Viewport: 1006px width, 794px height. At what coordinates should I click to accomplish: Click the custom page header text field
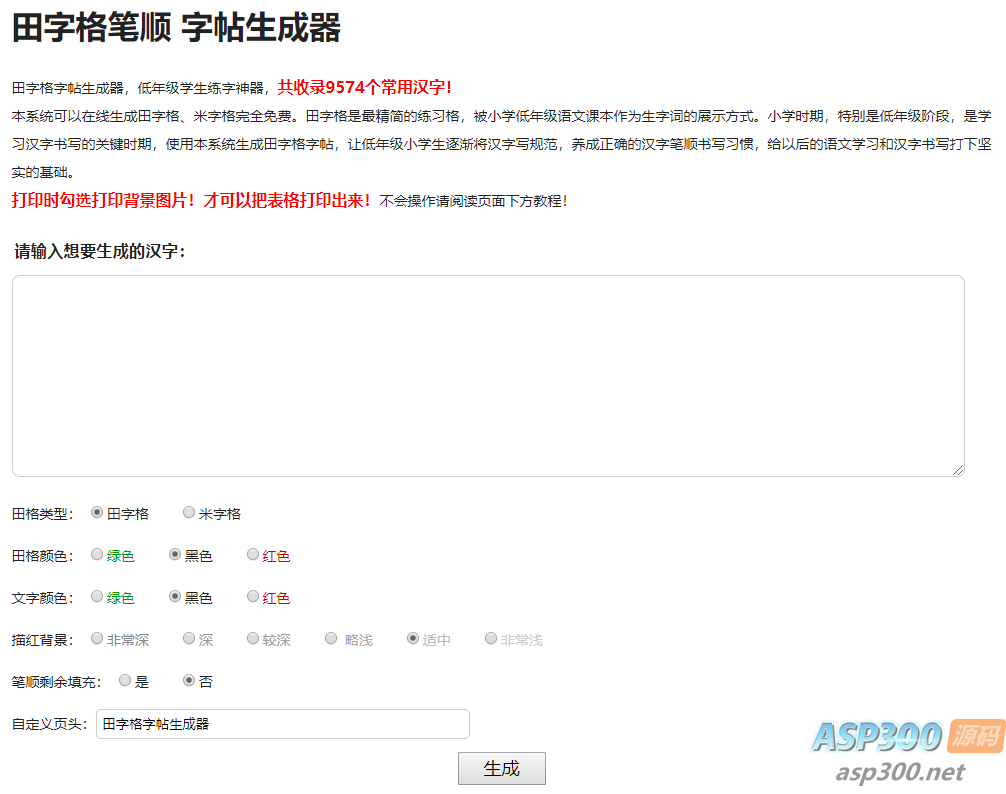coord(283,724)
